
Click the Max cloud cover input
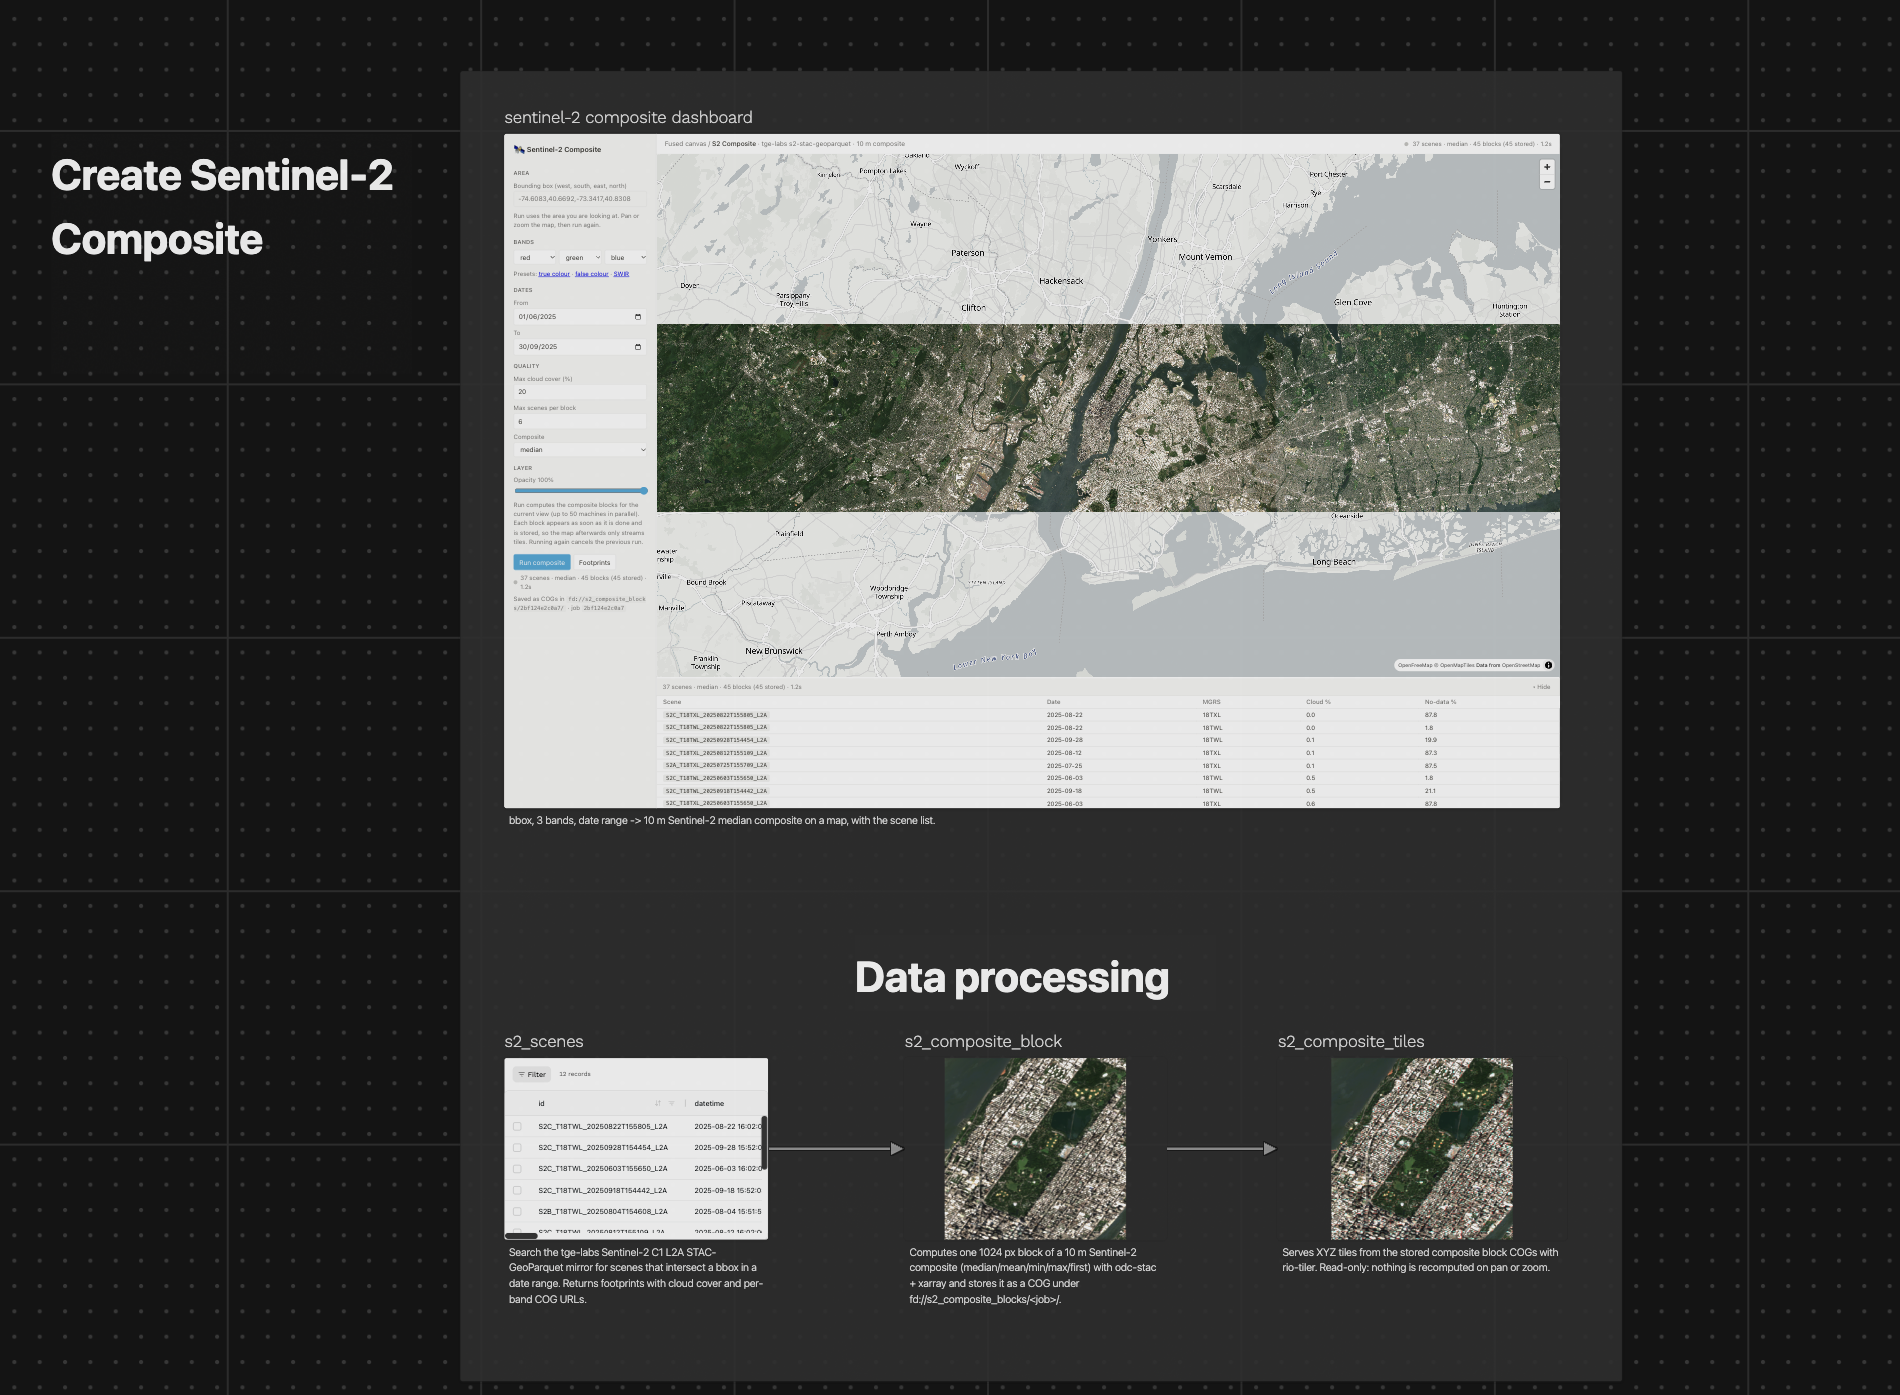pos(580,392)
